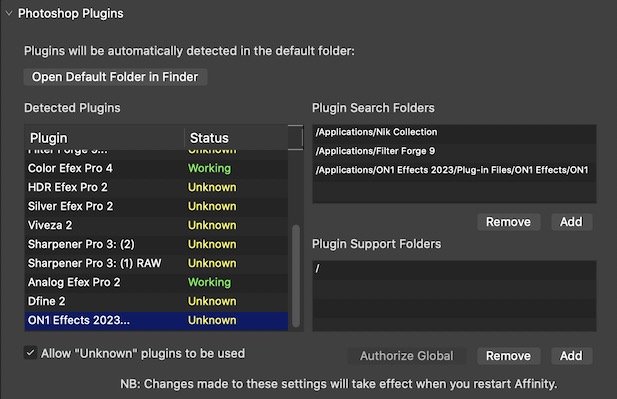Add a new Plugin Support Folder
617x399 pixels.
(571, 356)
